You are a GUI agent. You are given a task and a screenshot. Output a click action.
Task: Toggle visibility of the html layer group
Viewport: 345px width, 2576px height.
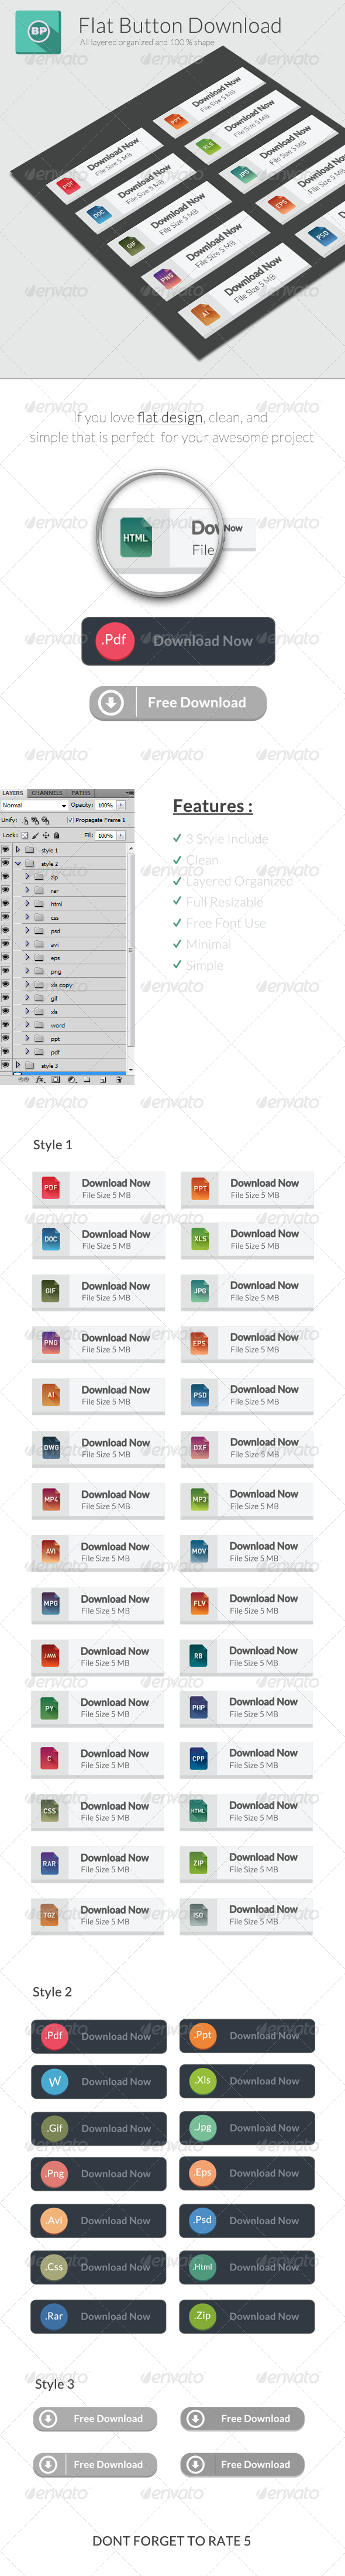(5, 904)
